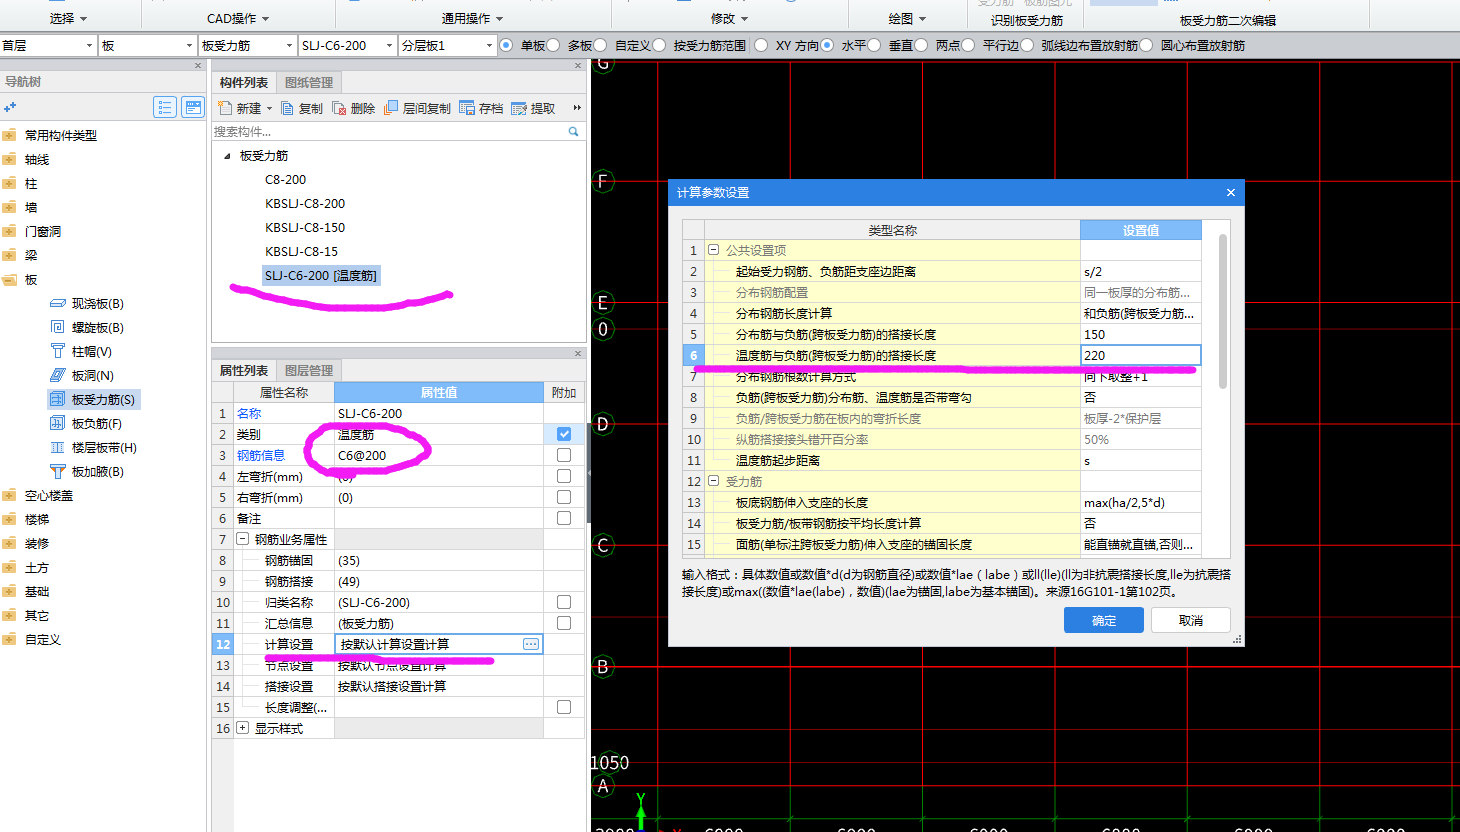Collapse 公共设置项 group in parameter dialog
Image resolution: width=1460 pixels, height=832 pixels.
pos(713,250)
